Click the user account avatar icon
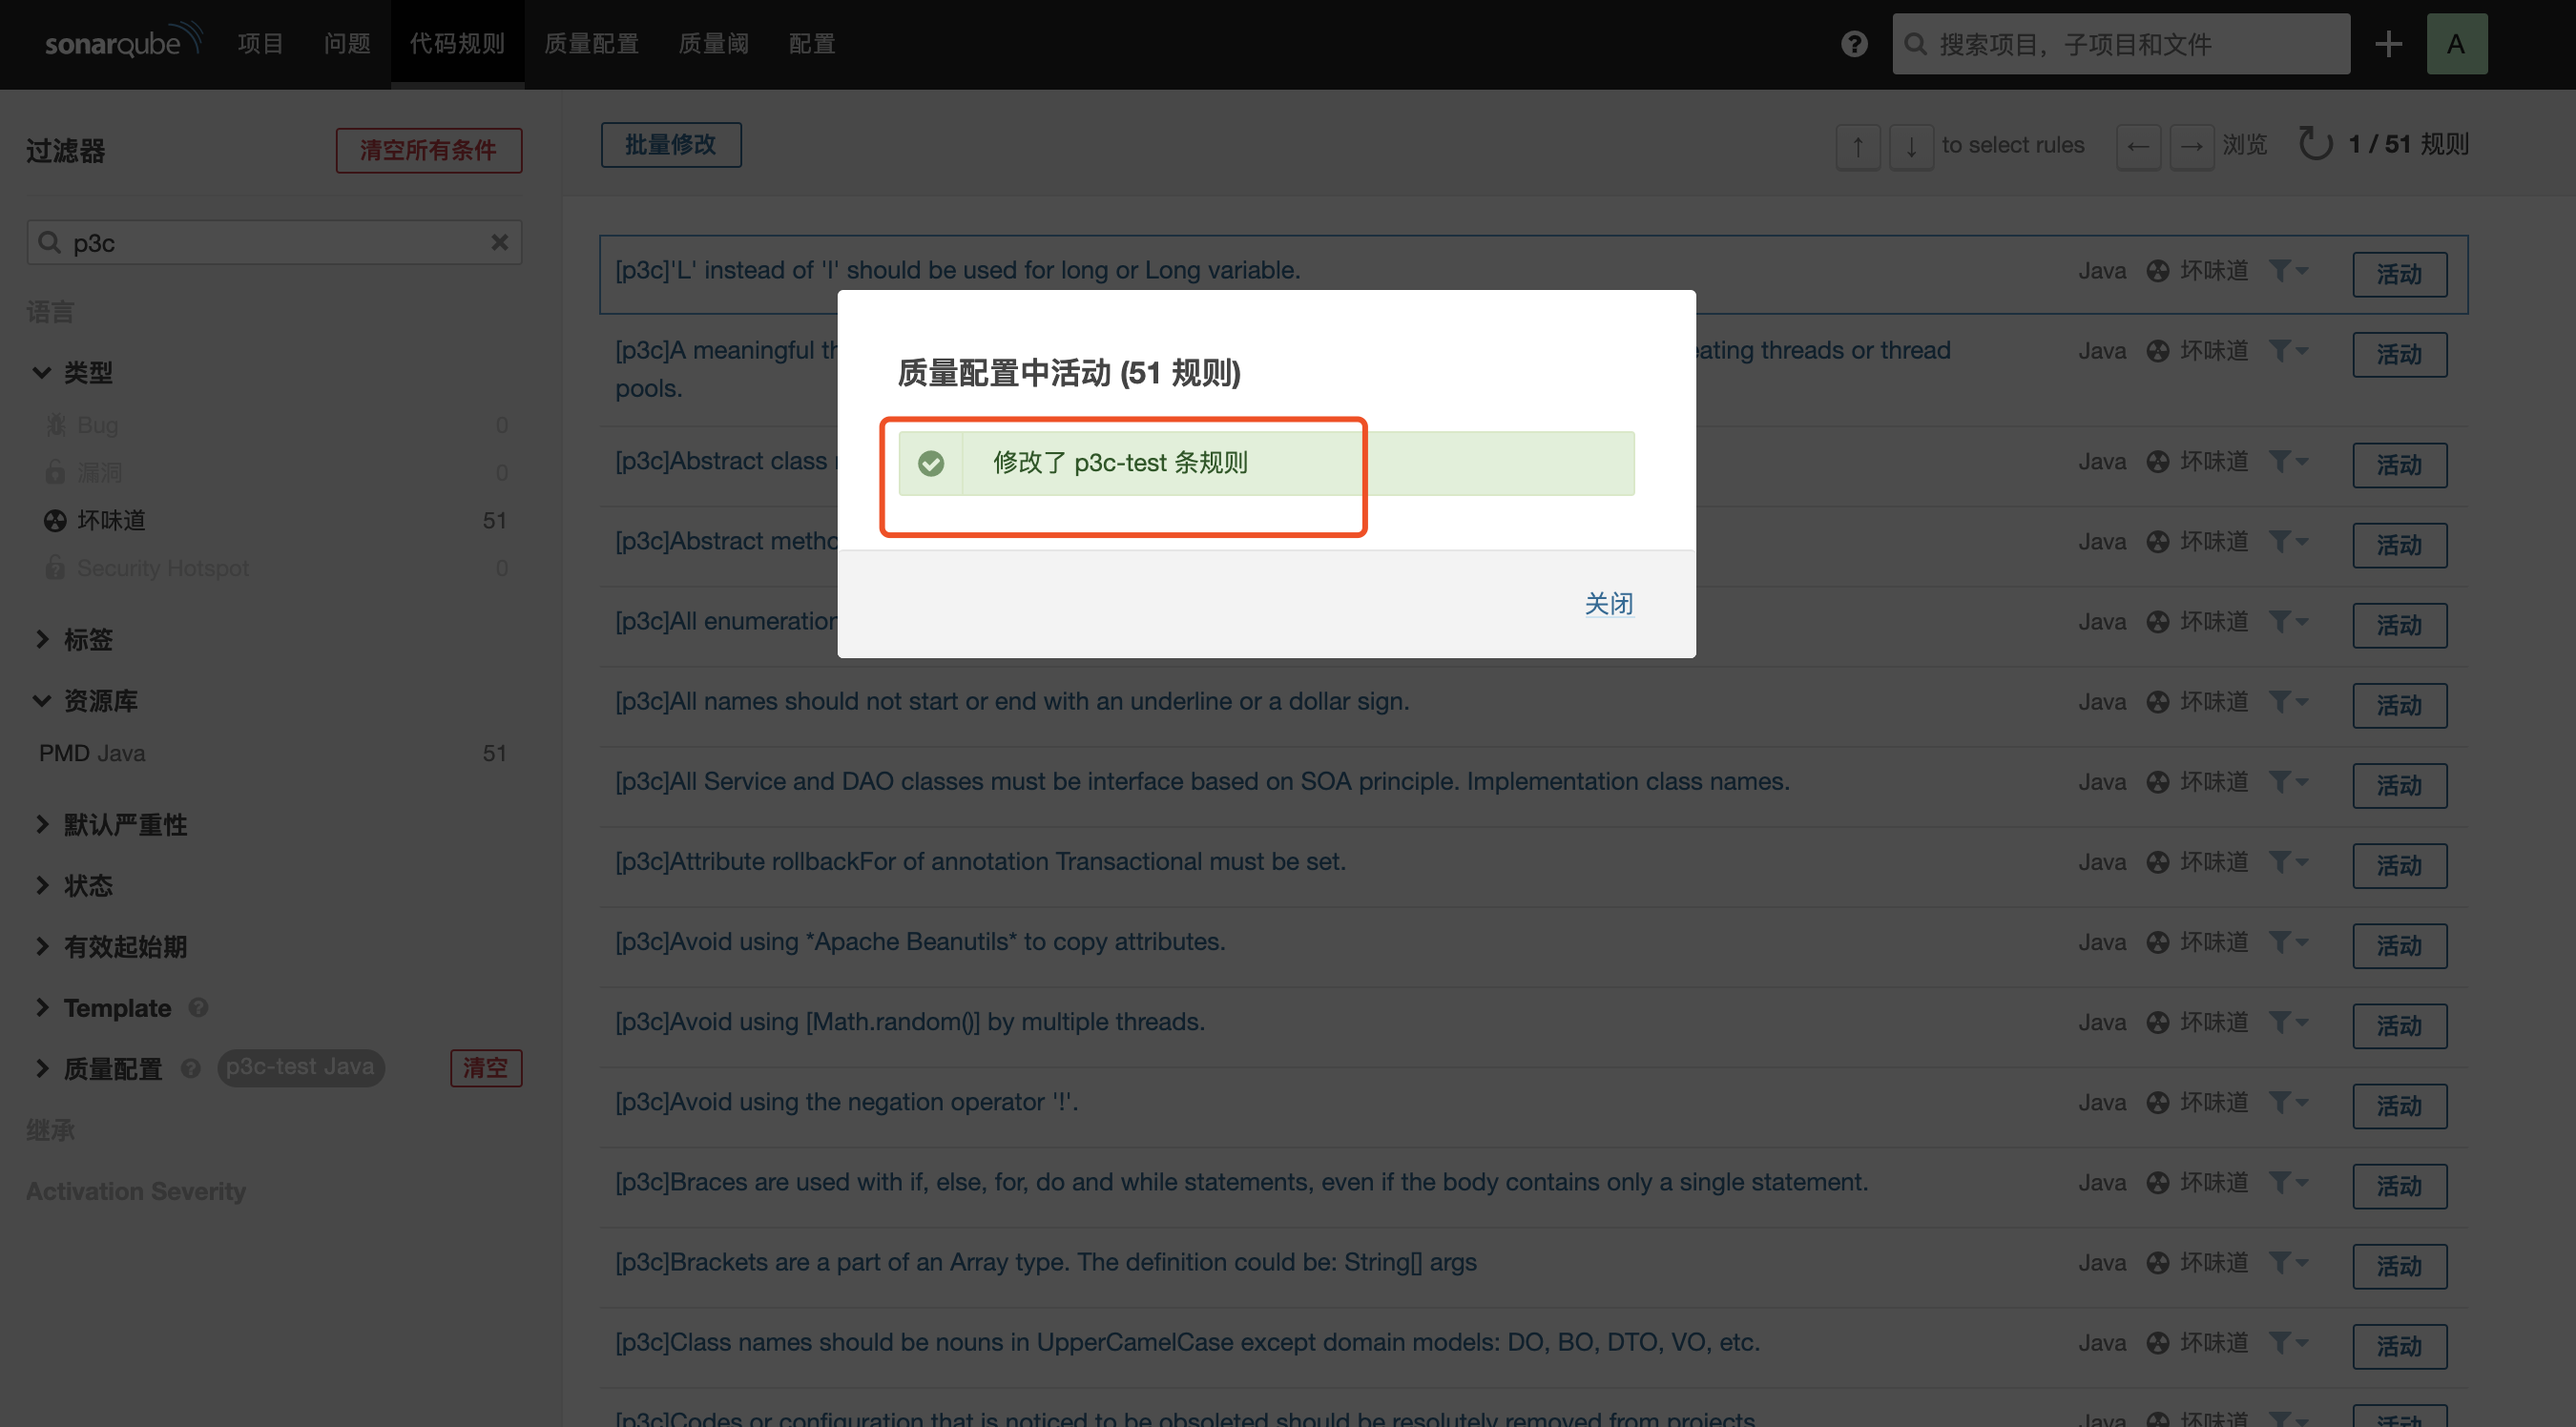2576x1427 pixels. click(2457, 44)
